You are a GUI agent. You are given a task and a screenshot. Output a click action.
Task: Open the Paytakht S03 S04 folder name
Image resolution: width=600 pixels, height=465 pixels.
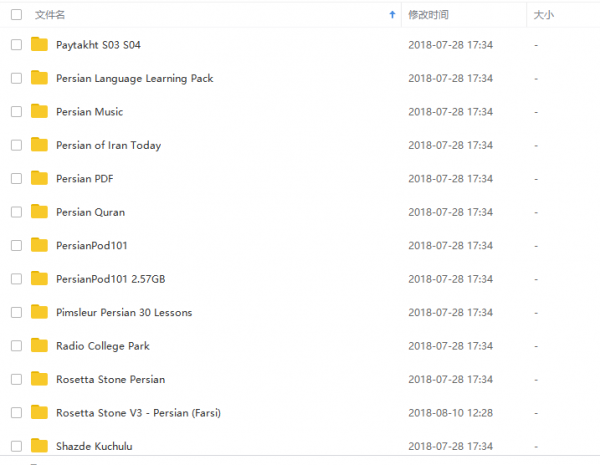98,45
